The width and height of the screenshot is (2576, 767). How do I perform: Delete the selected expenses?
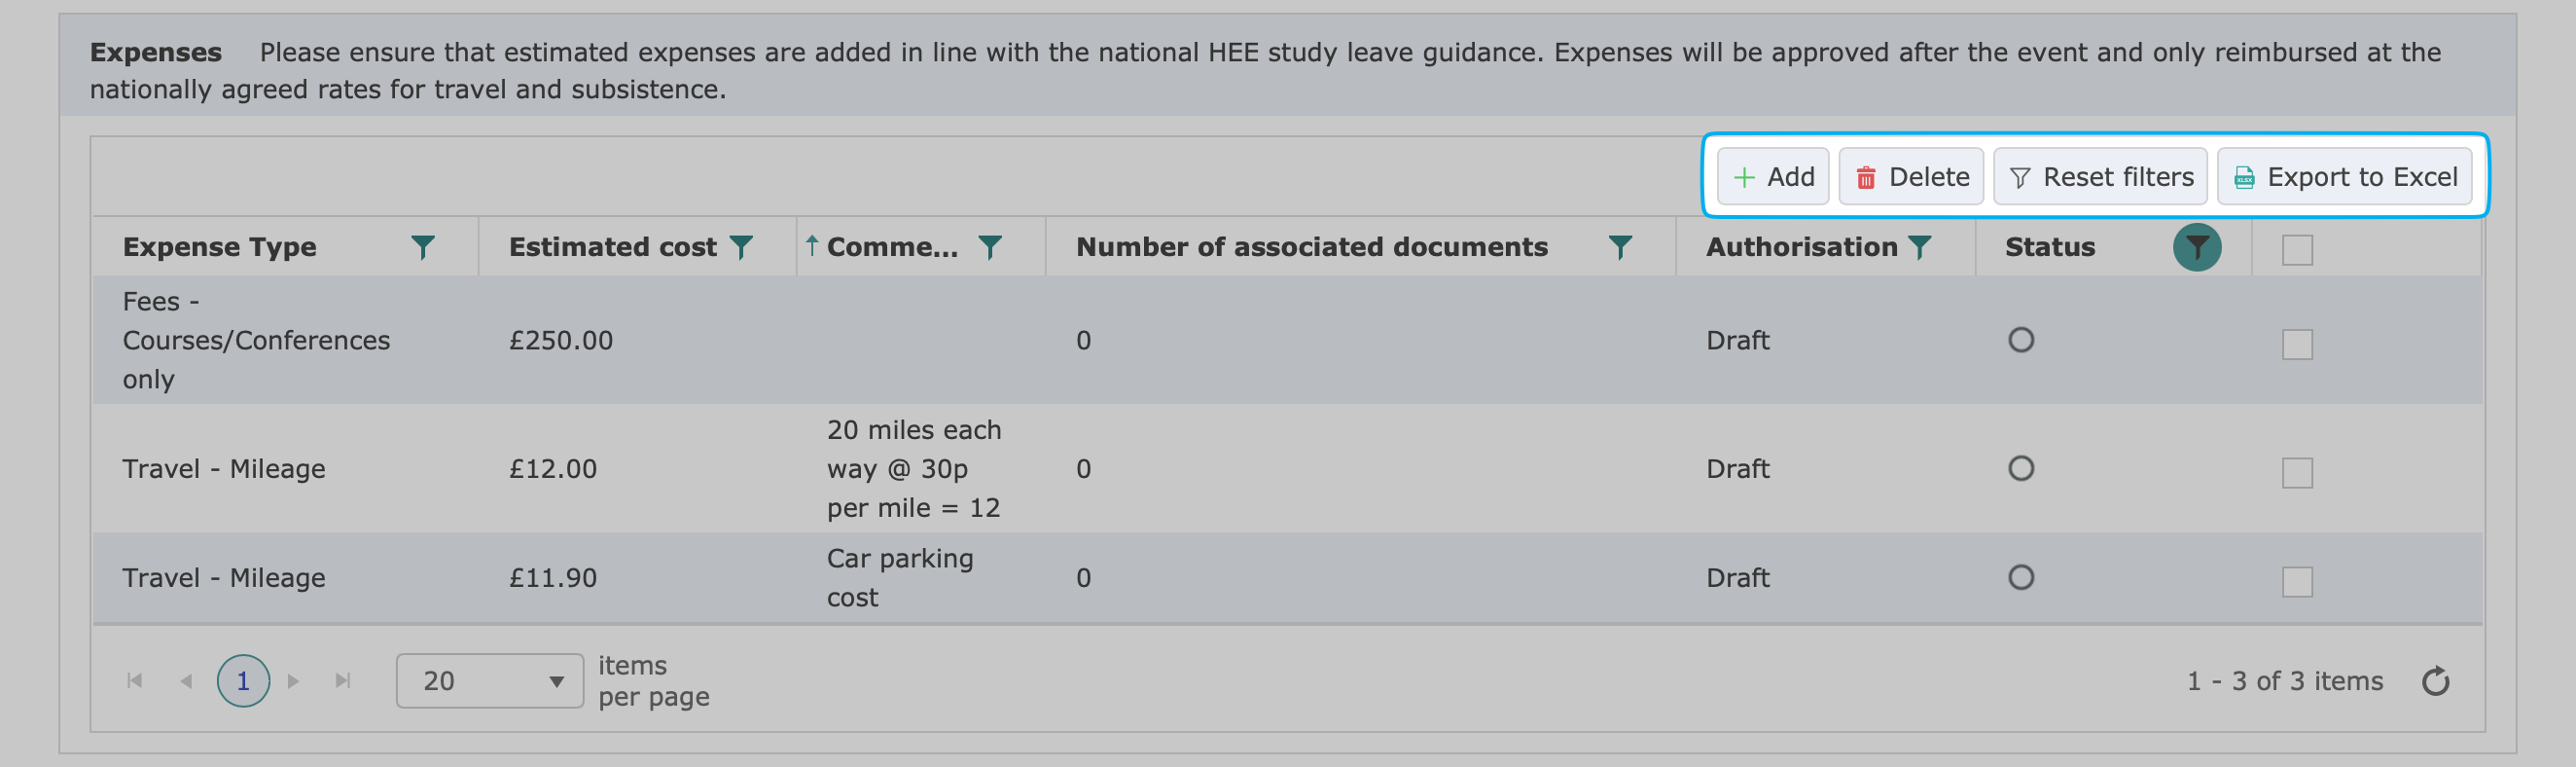[1910, 176]
